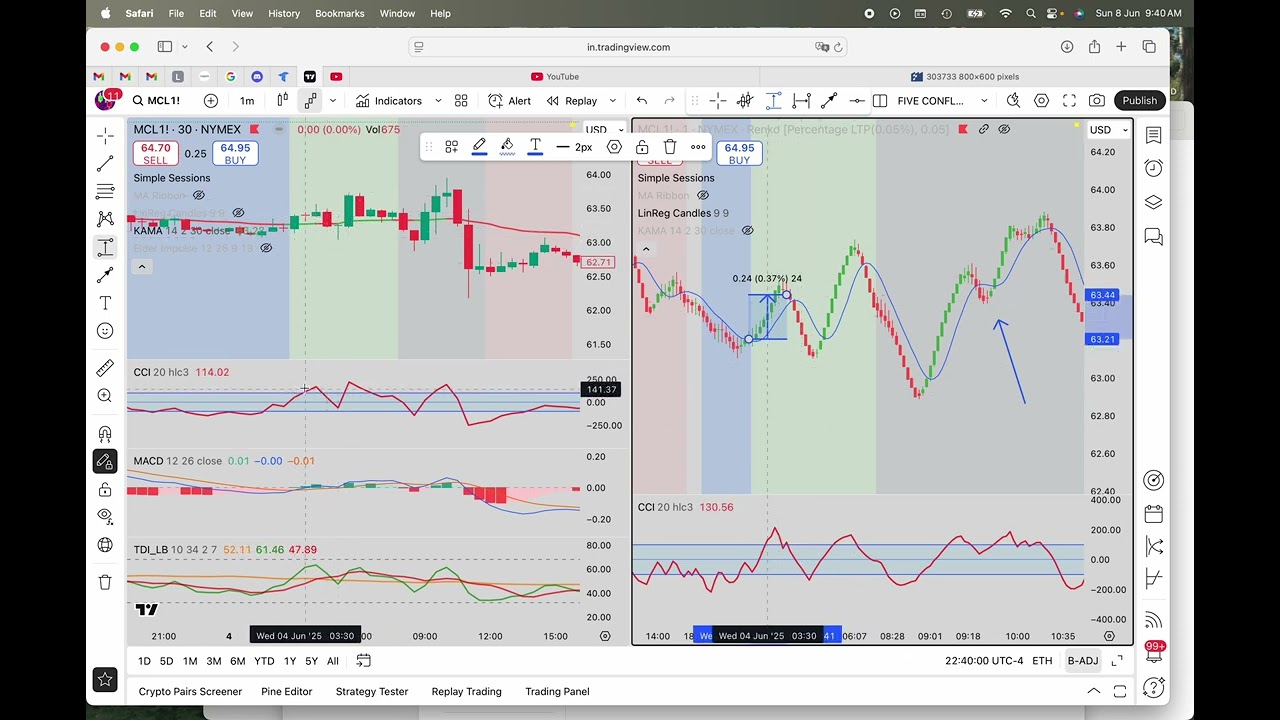
Task: Redo the chart action
Action: [670, 101]
